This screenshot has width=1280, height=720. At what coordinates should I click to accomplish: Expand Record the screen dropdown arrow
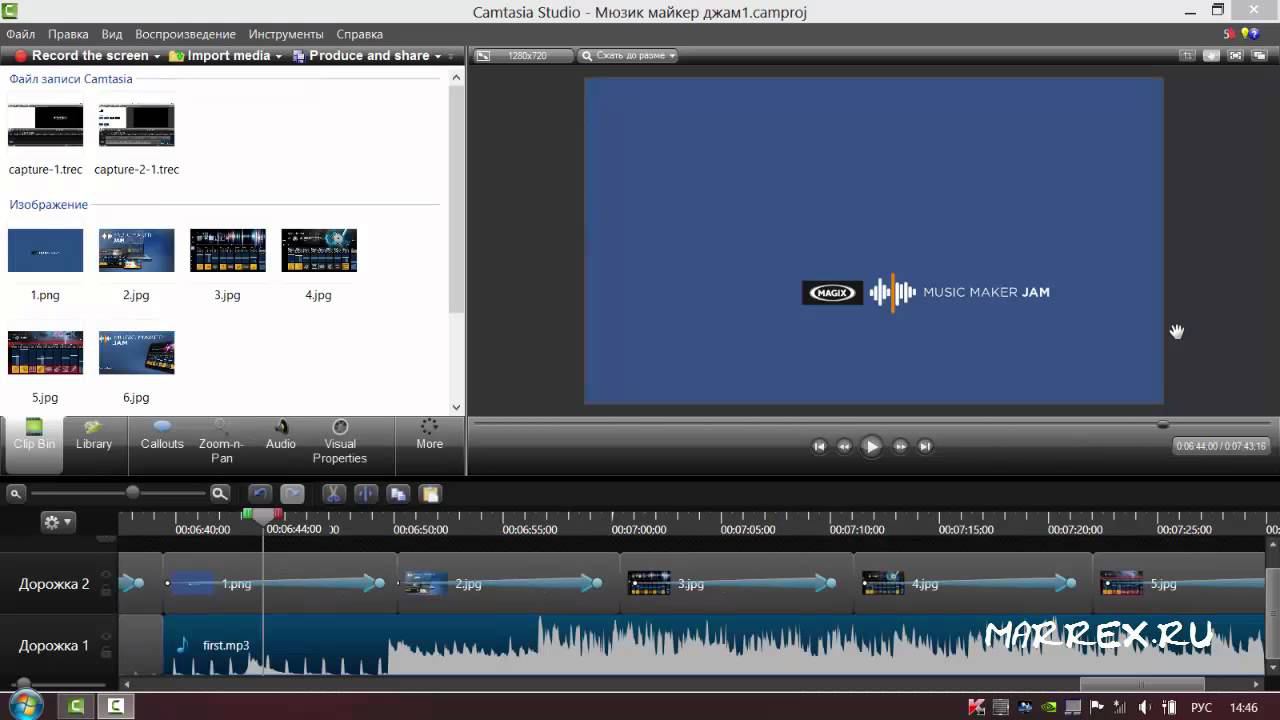pos(157,56)
